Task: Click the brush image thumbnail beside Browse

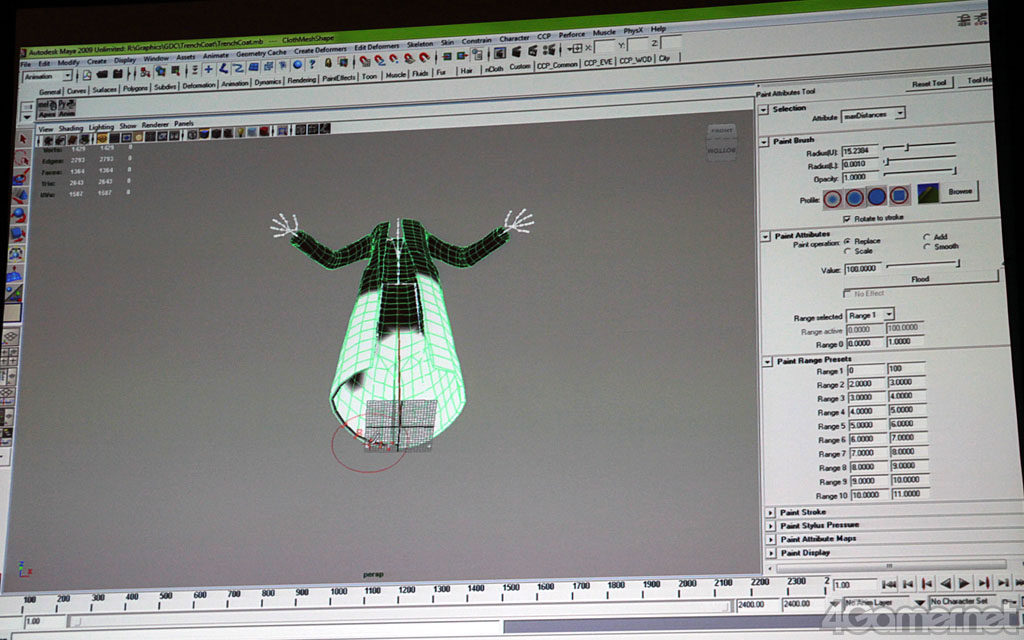Action: (928, 194)
